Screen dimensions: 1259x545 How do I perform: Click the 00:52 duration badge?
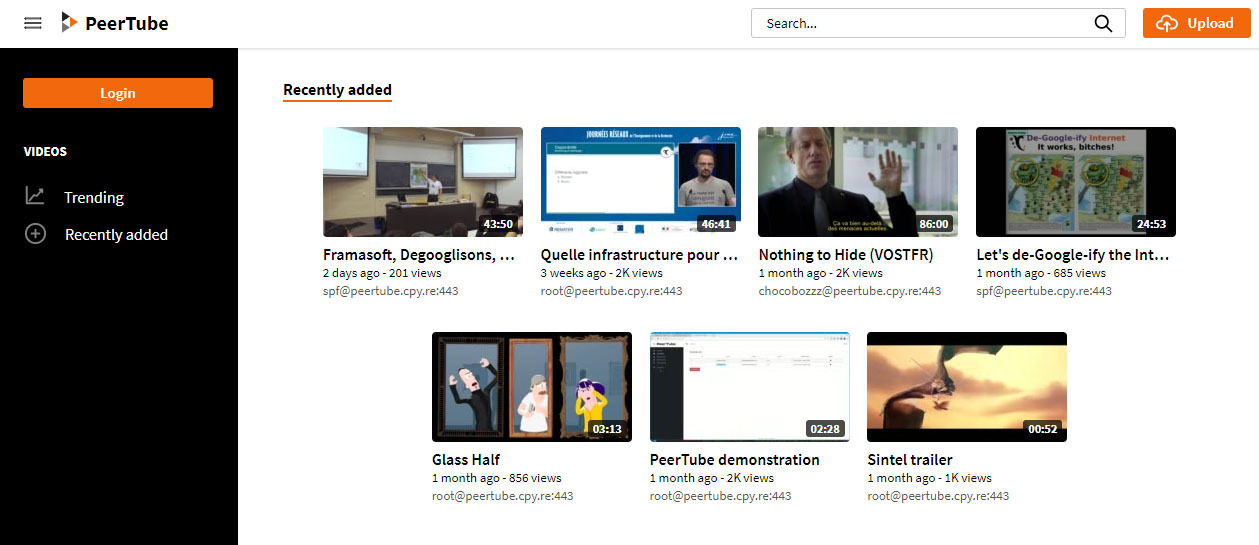1042,429
